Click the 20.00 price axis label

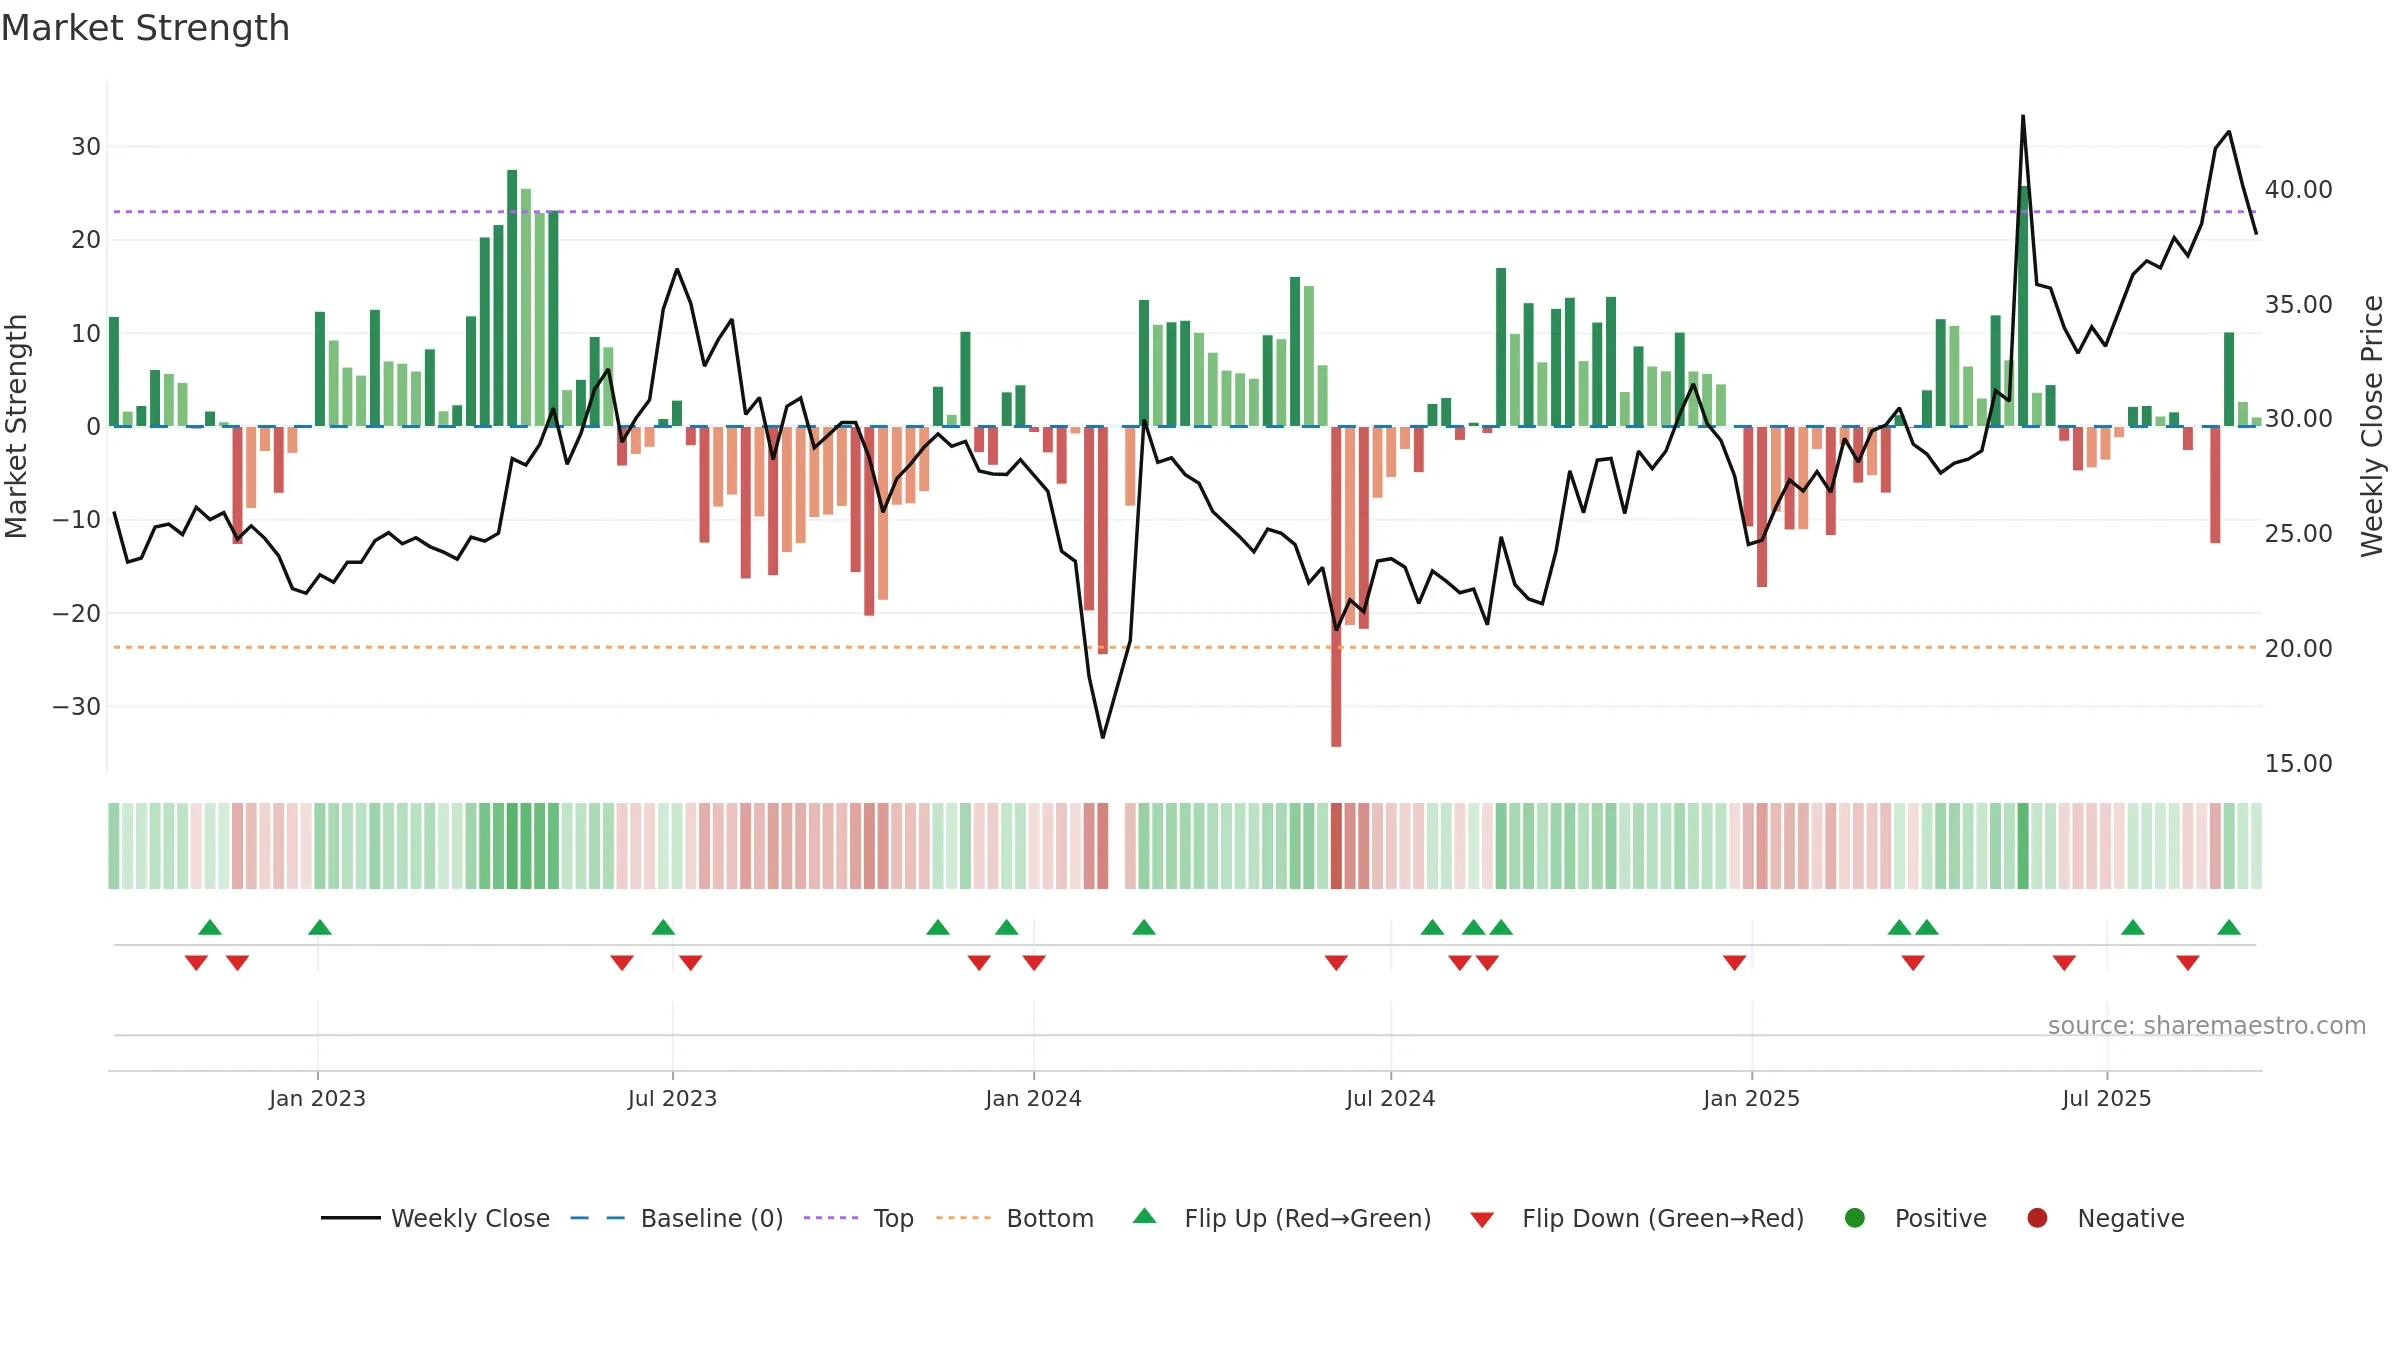pos(2298,649)
